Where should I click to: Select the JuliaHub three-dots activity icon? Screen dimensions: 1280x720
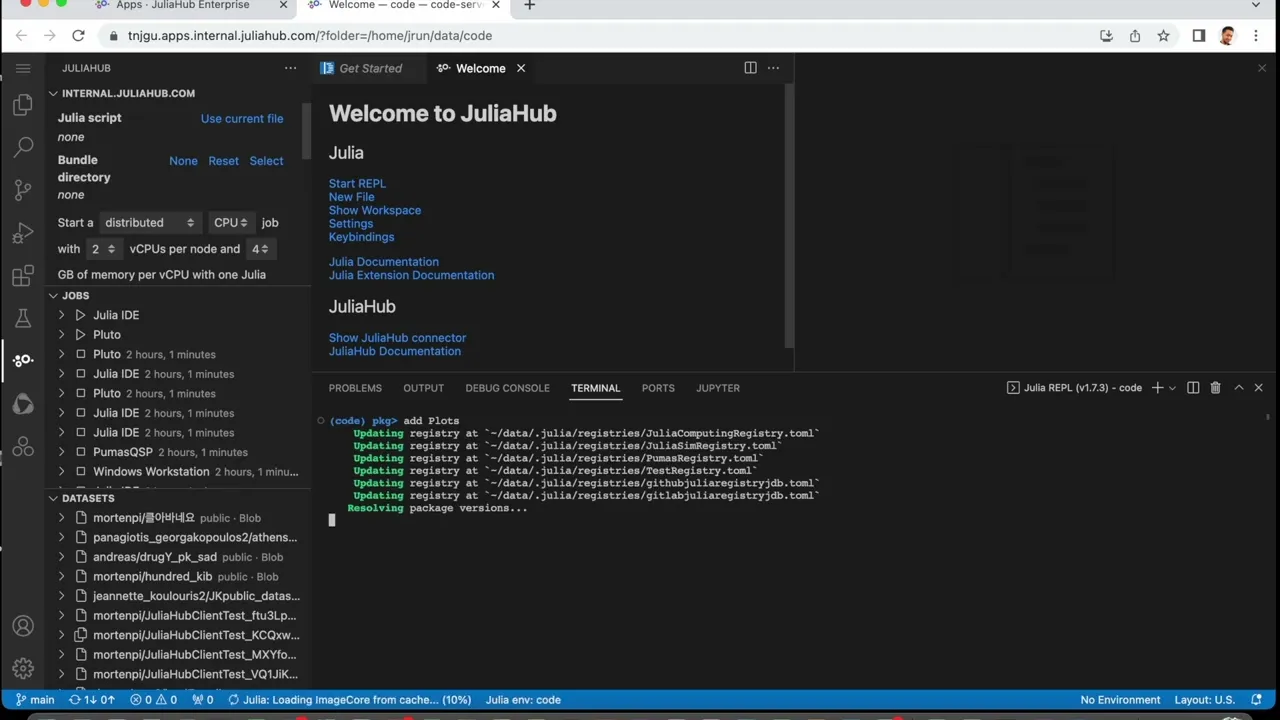pyautogui.click(x=23, y=360)
